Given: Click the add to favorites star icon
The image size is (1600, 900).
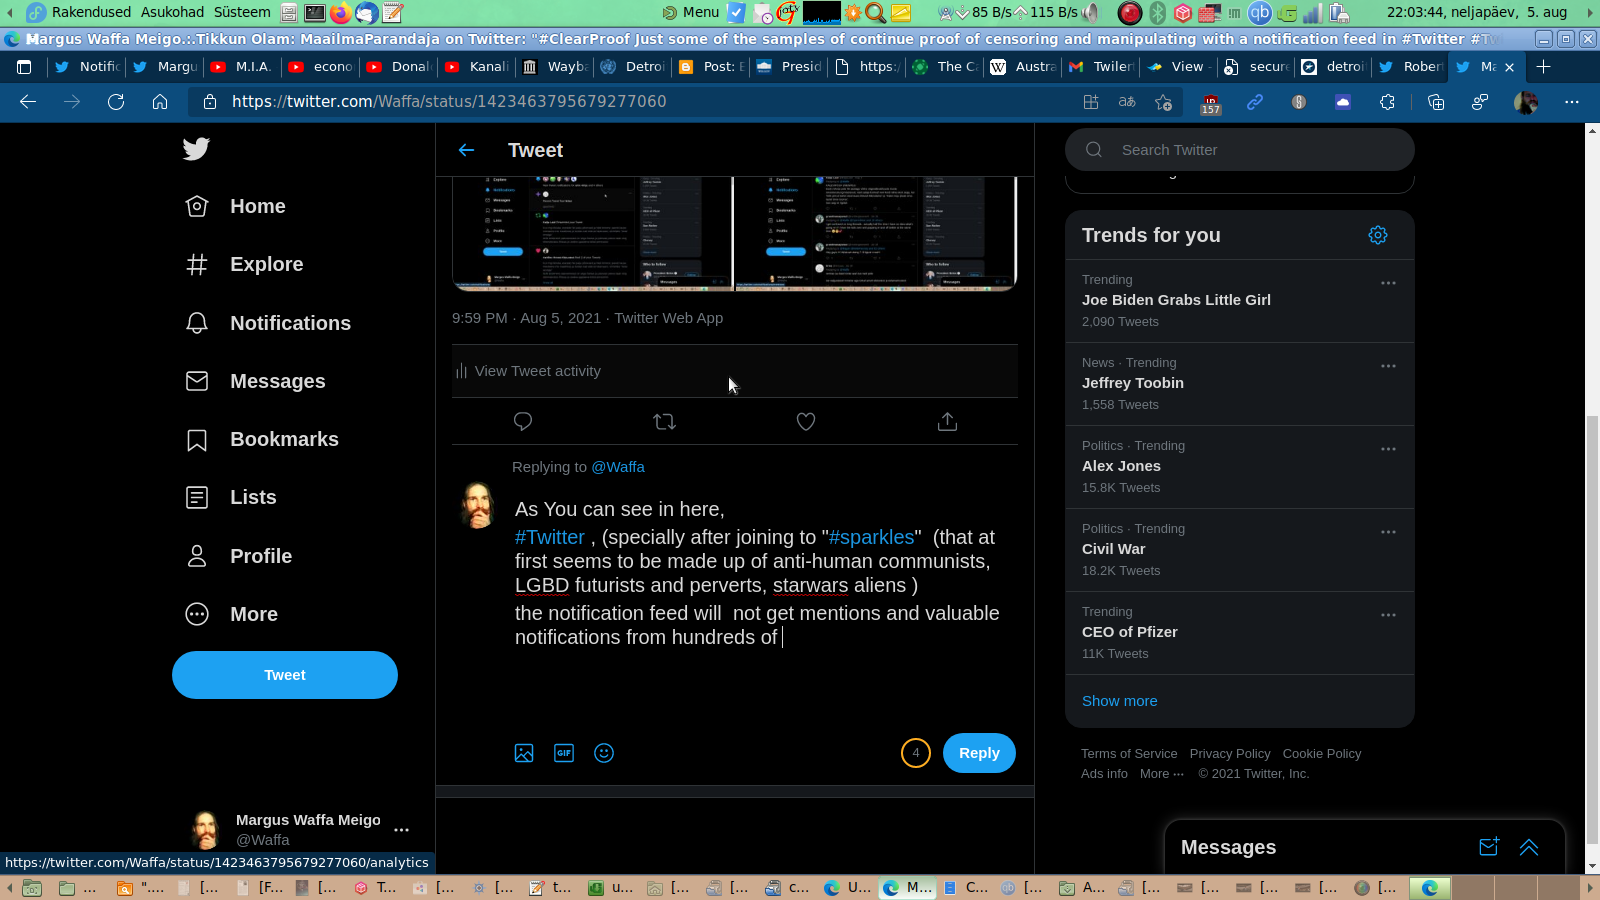Looking at the screenshot, I should pyautogui.click(x=1163, y=102).
